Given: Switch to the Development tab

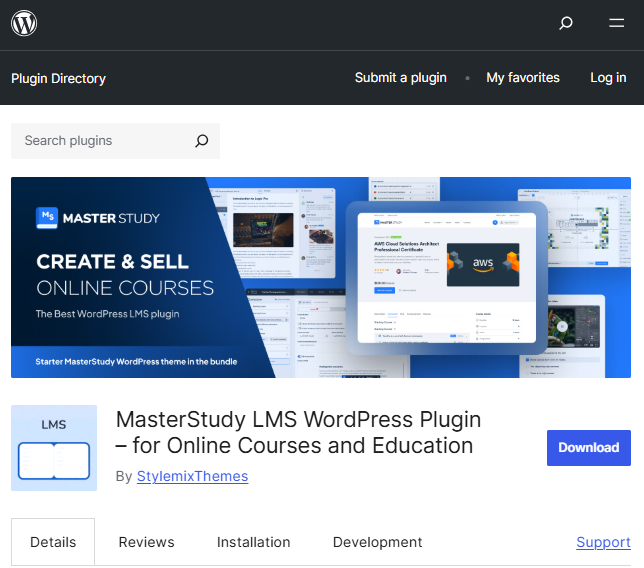Looking at the screenshot, I should point(377,542).
